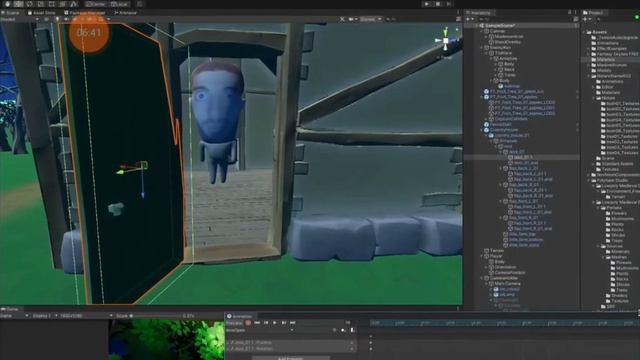Screen dimensions: 640x360
Task: Switch to the Scene tab
Action: point(11,13)
